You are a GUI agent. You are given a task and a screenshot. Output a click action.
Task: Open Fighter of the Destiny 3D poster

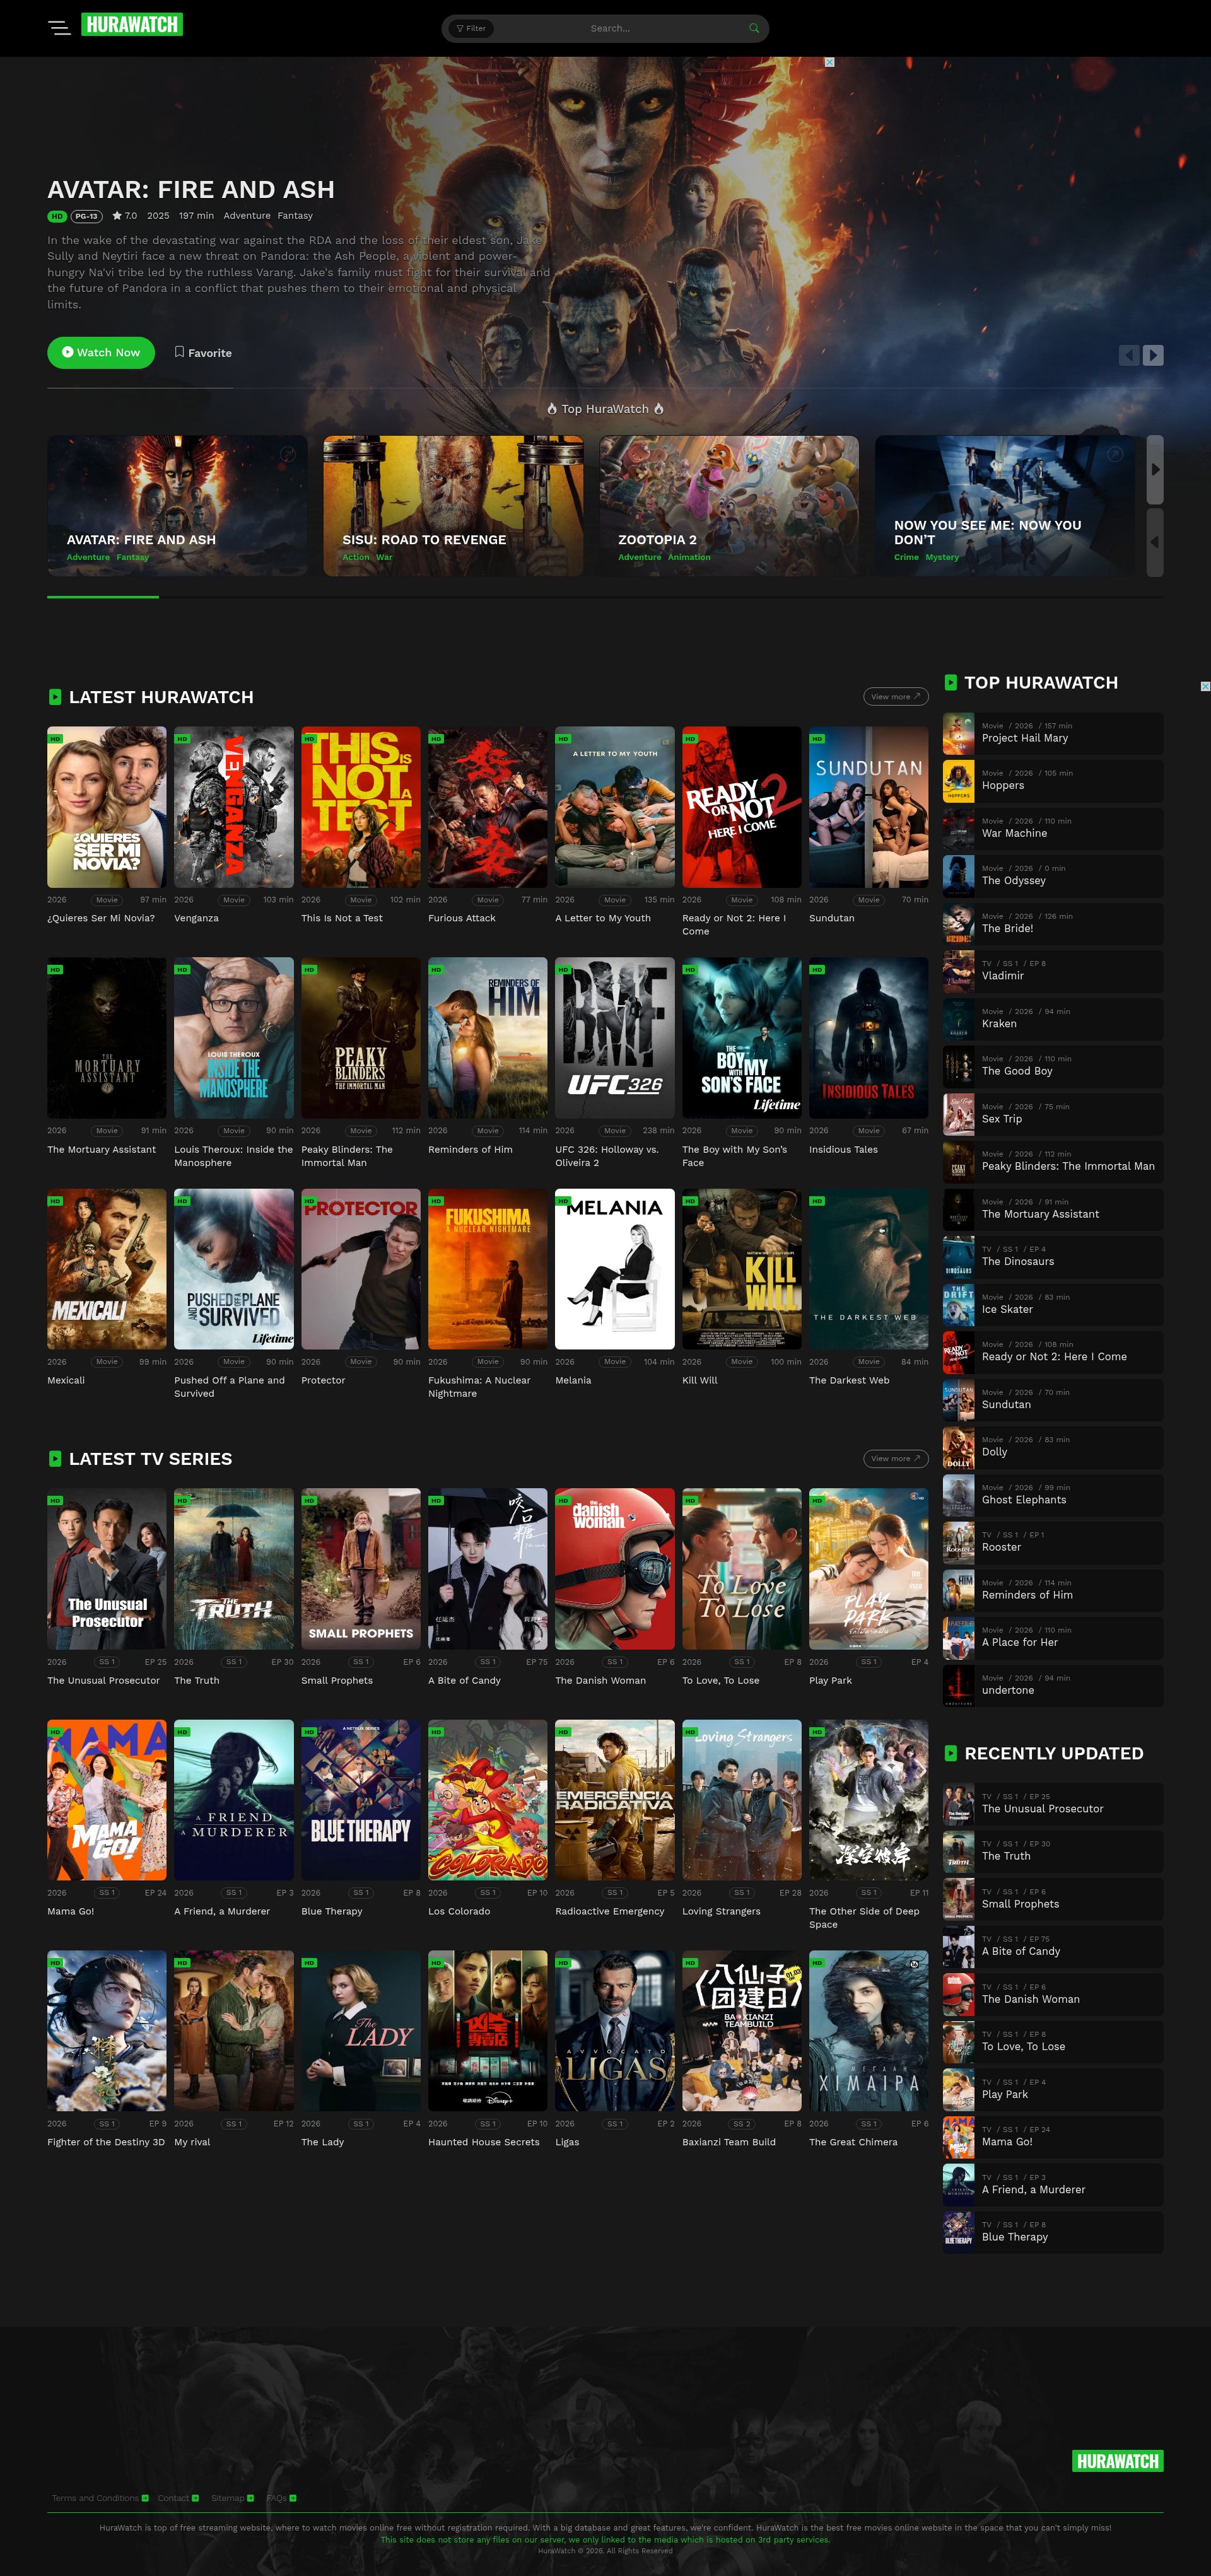(x=107, y=2031)
